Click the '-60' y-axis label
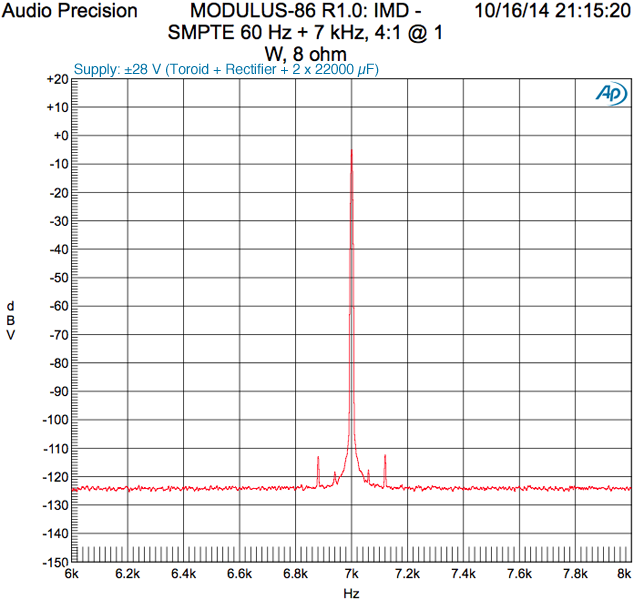644x600 pixels. point(59,306)
